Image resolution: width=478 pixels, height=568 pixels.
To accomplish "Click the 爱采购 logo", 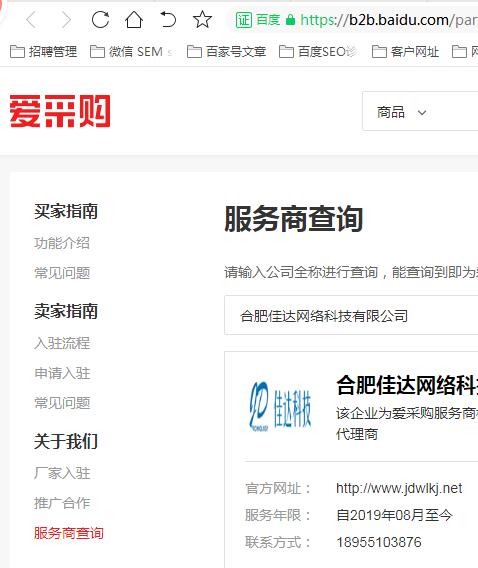I will tap(60, 111).
